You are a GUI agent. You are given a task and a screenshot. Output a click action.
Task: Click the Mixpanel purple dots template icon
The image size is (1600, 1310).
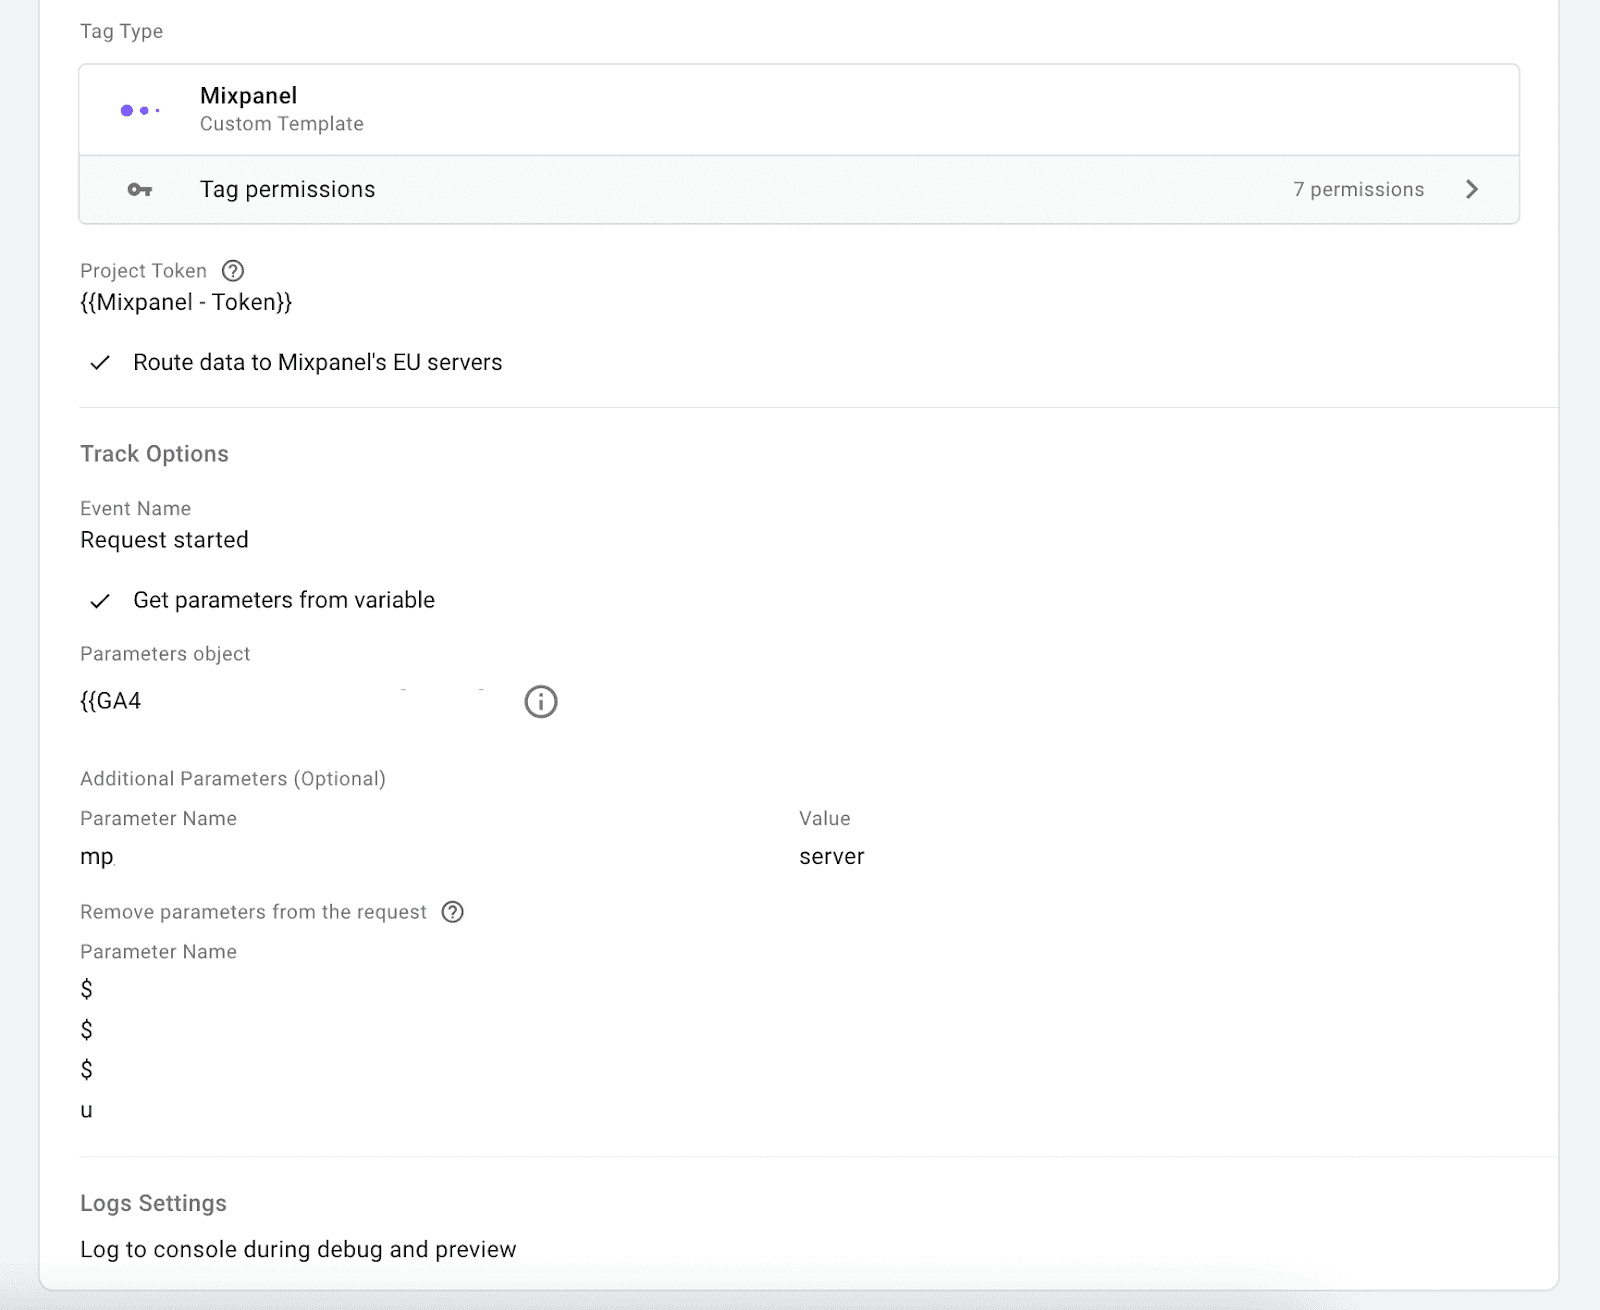140,109
